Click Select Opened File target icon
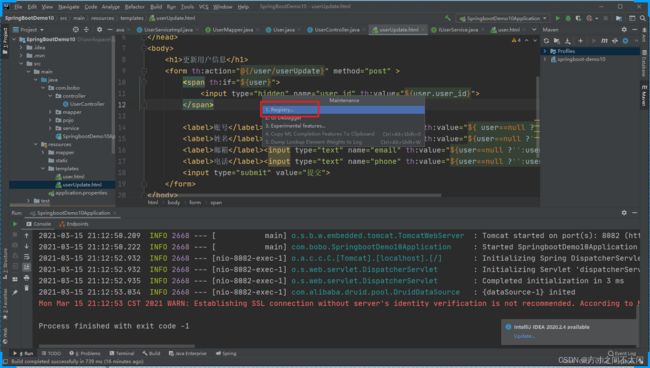This screenshot has width=650, height=368. (75, 30)
